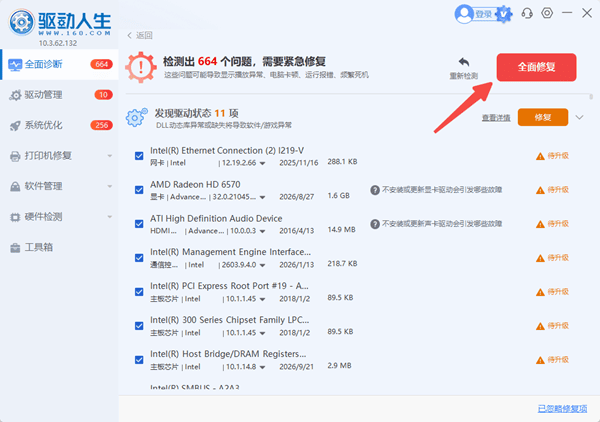Open the VIP badge icon
The height and width of the screenshot is (422, 600).
tap(504, 14)
